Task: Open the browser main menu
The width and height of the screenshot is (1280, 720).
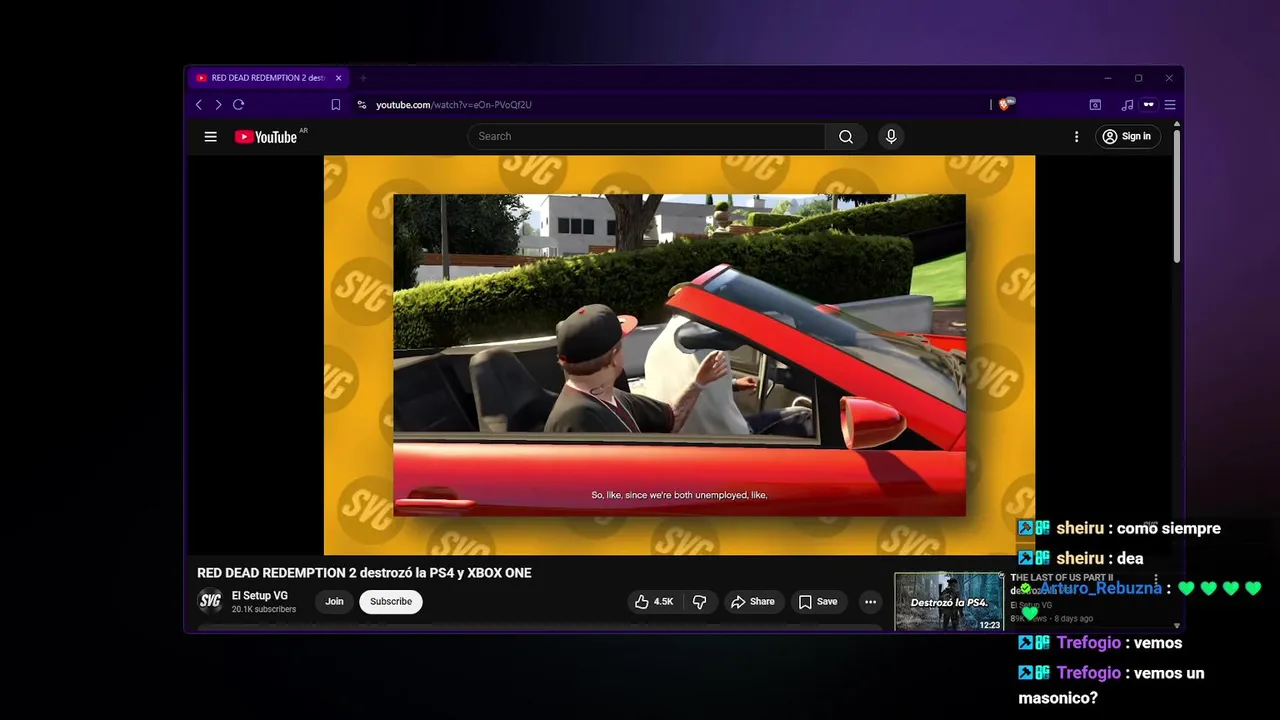Action: coord(1169,105)
